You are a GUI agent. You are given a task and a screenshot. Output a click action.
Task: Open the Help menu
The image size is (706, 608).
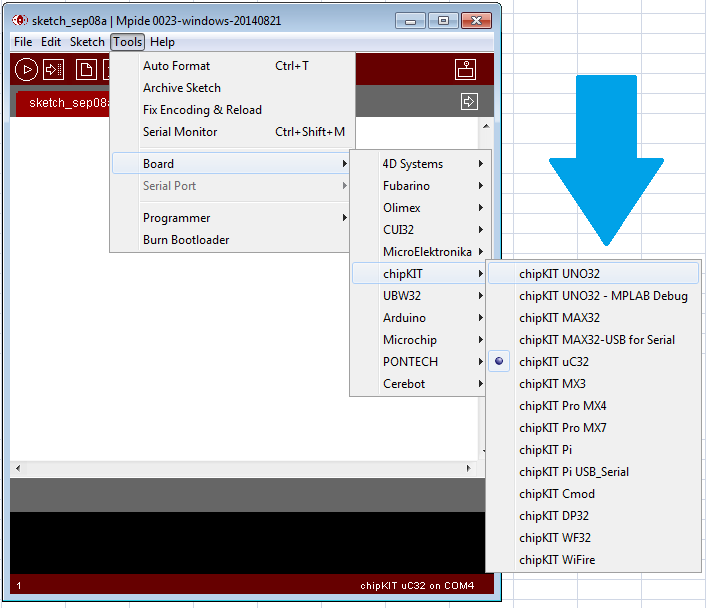[162, 42]
